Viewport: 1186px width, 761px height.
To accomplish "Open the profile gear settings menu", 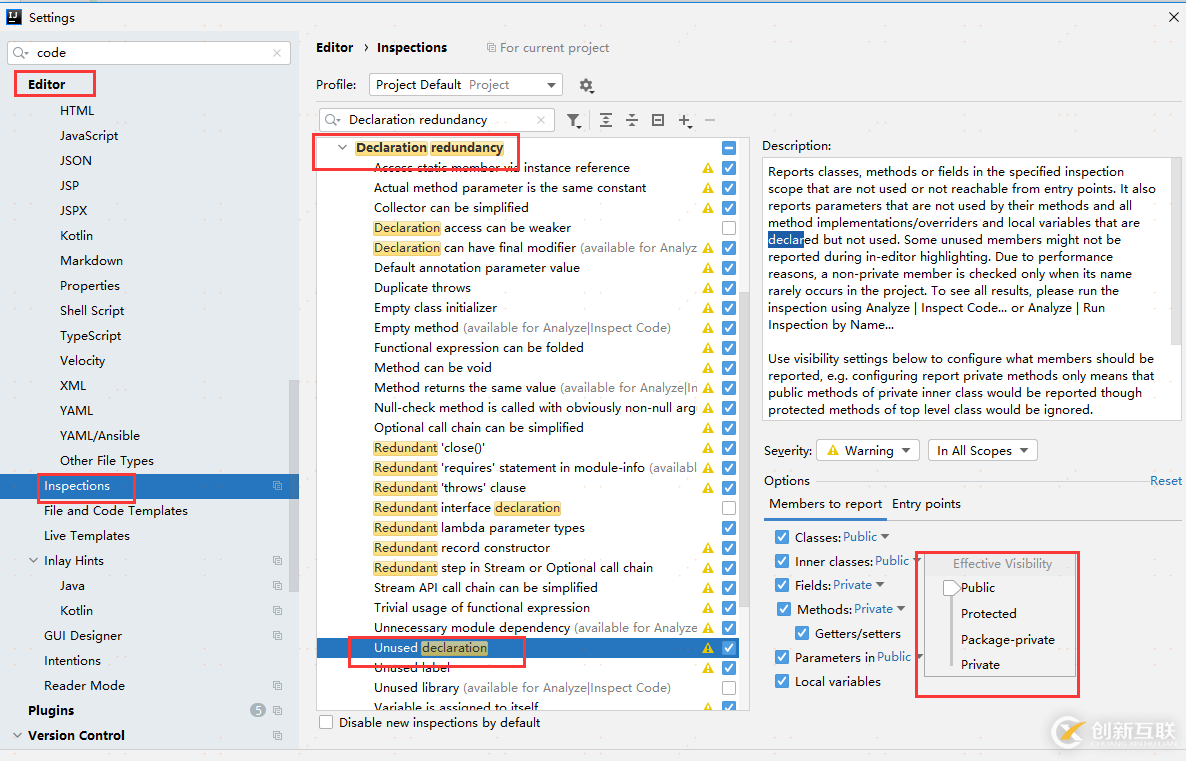I will [x=586, y=86].
